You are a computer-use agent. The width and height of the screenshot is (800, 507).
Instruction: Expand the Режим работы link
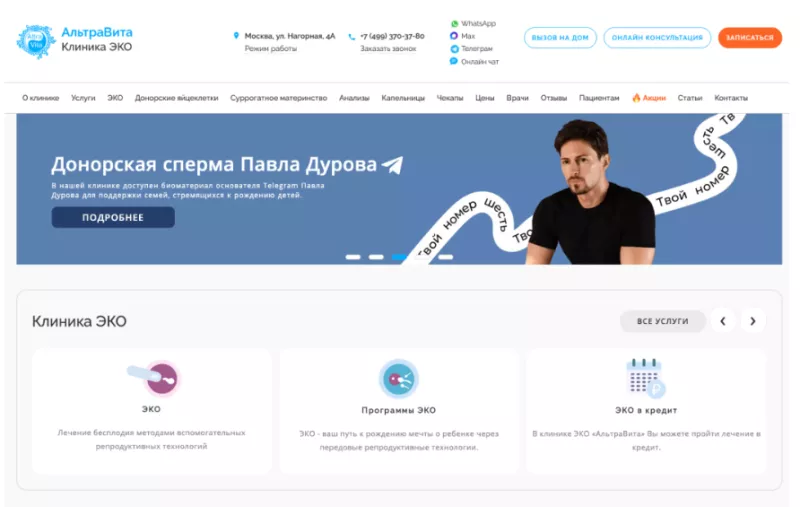pyautogui.click(x=270, y=49)
